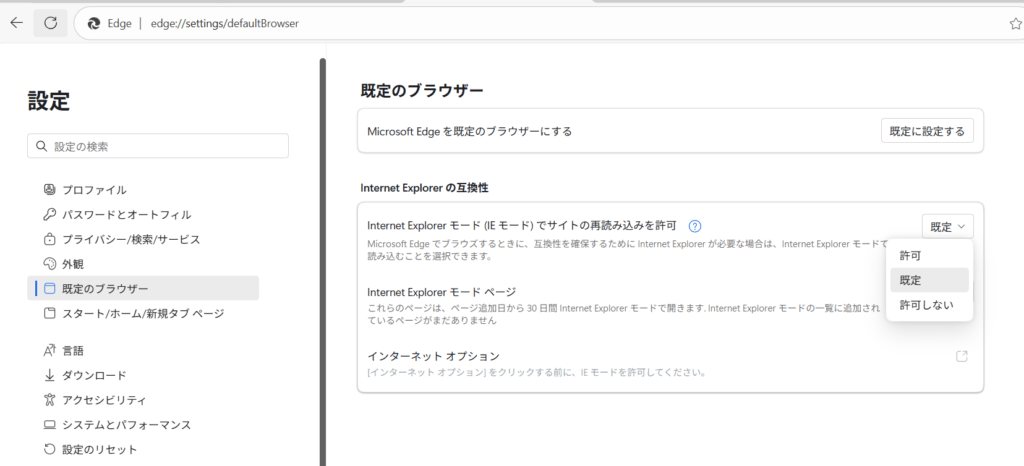Open the IE mode 既定 dropdown
The width and height of the screenshot is (1024, 466).
(947, 227)
